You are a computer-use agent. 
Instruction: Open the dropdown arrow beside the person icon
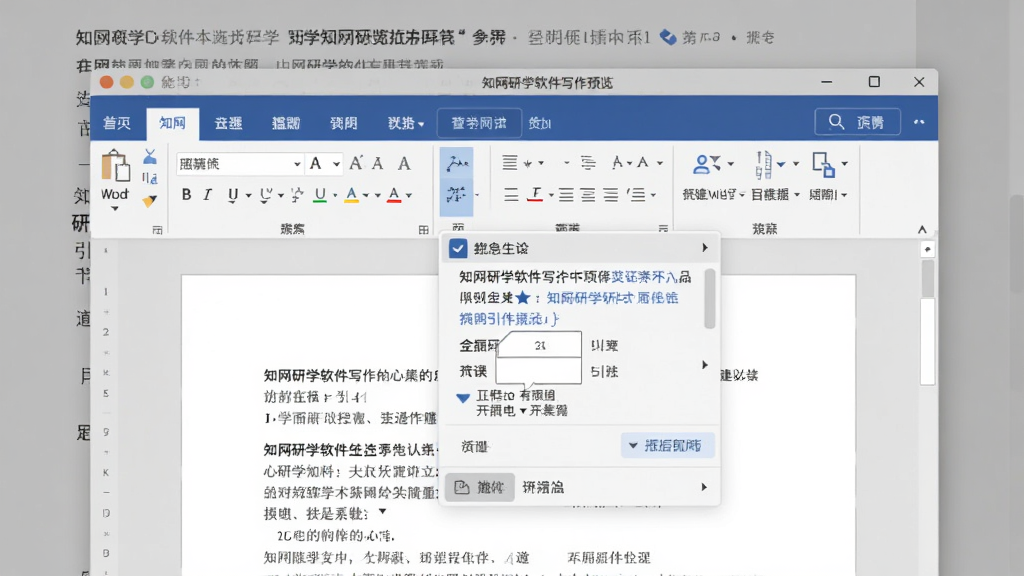[731, 164]
